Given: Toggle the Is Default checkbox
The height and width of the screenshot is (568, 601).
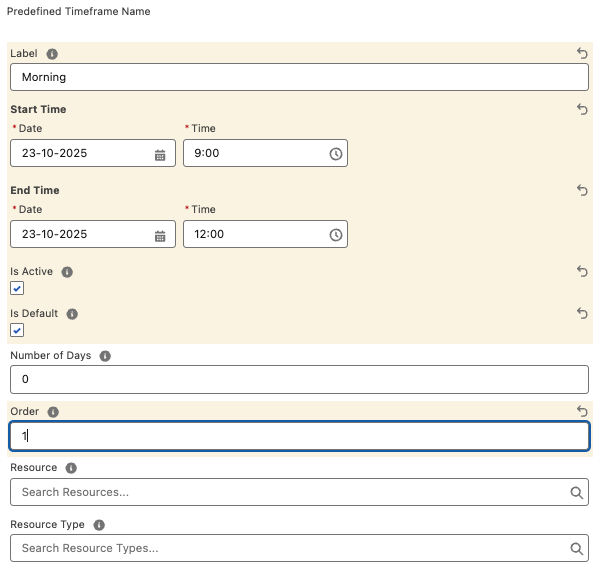Looking at the screenshot, I should (17, 331).
